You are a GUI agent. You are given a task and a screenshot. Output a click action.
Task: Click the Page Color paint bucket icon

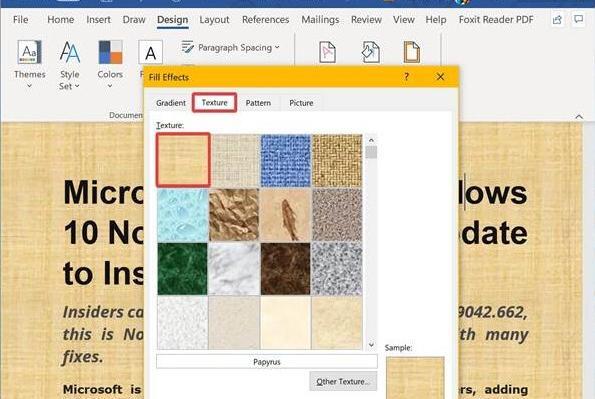[x=370, y=52]
